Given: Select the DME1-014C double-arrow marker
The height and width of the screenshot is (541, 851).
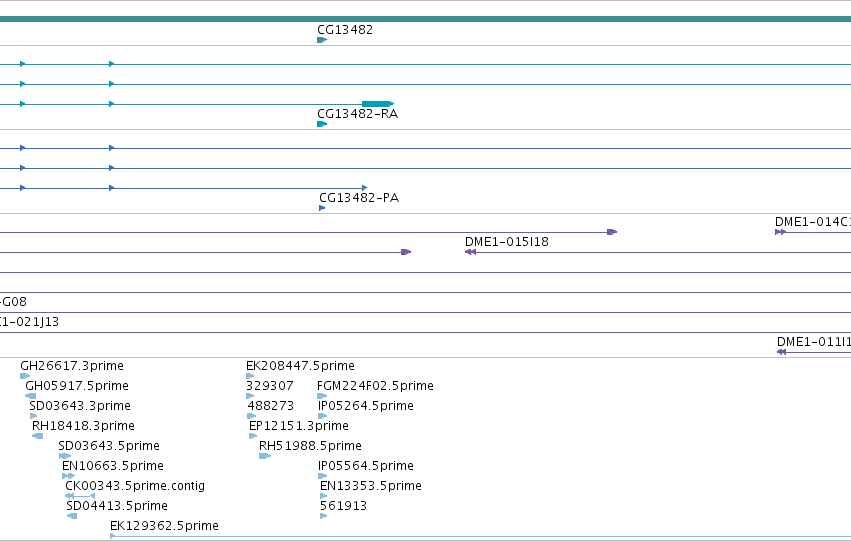Looking at the screenshot, I should (x=780, y=232).
